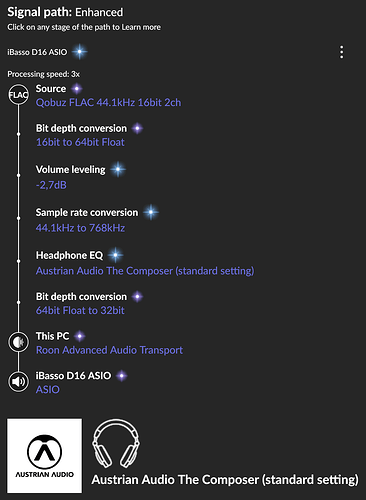Click the iBasso D16 ASIO output speaker icon
Screen dimensions: 366x500
click(18, 381)
